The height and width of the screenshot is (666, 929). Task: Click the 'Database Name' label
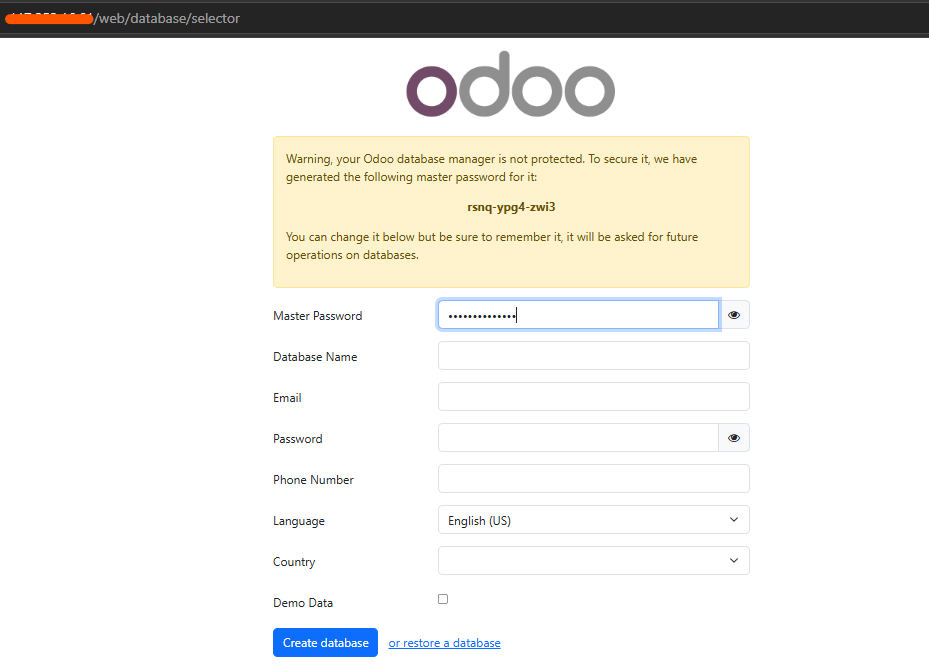315,357
